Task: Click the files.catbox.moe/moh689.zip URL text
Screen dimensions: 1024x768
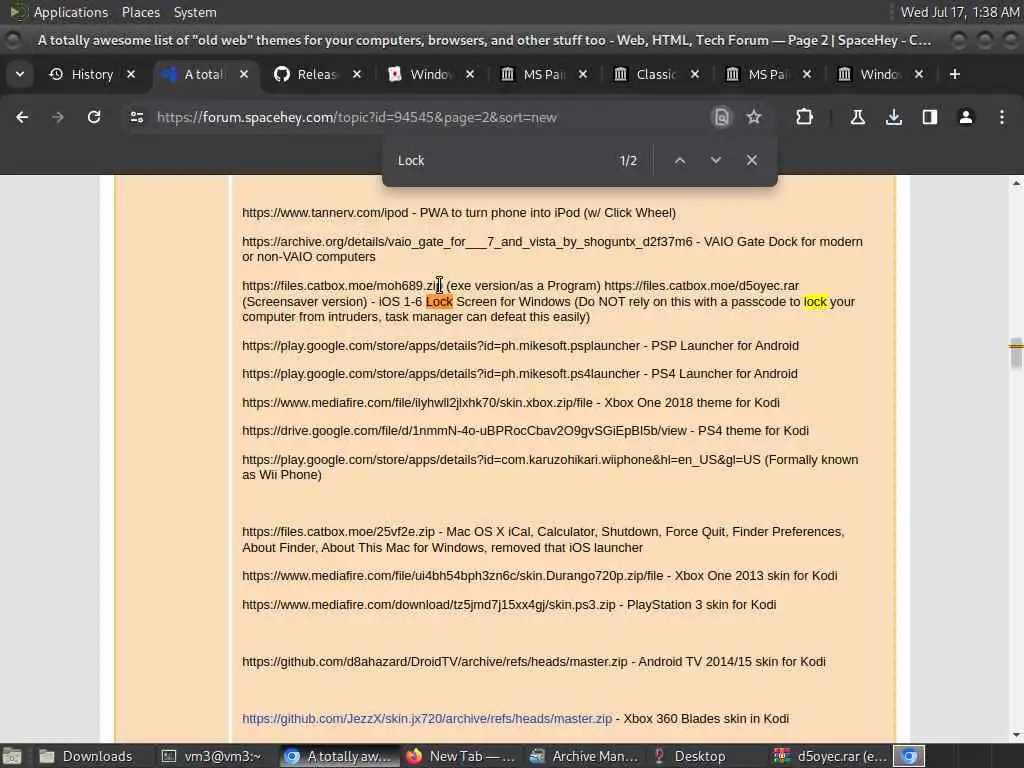Action: pyautogui.click(x=342, y=285)
